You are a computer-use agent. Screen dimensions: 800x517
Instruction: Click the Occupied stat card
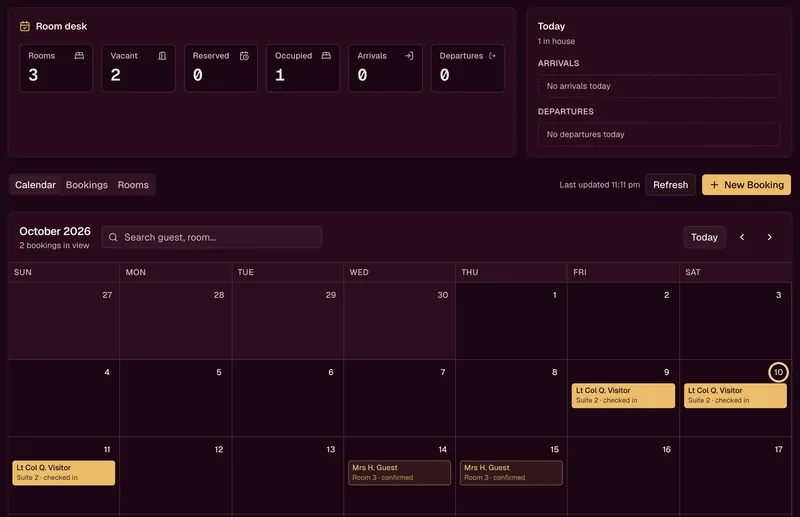coord(303,68)
